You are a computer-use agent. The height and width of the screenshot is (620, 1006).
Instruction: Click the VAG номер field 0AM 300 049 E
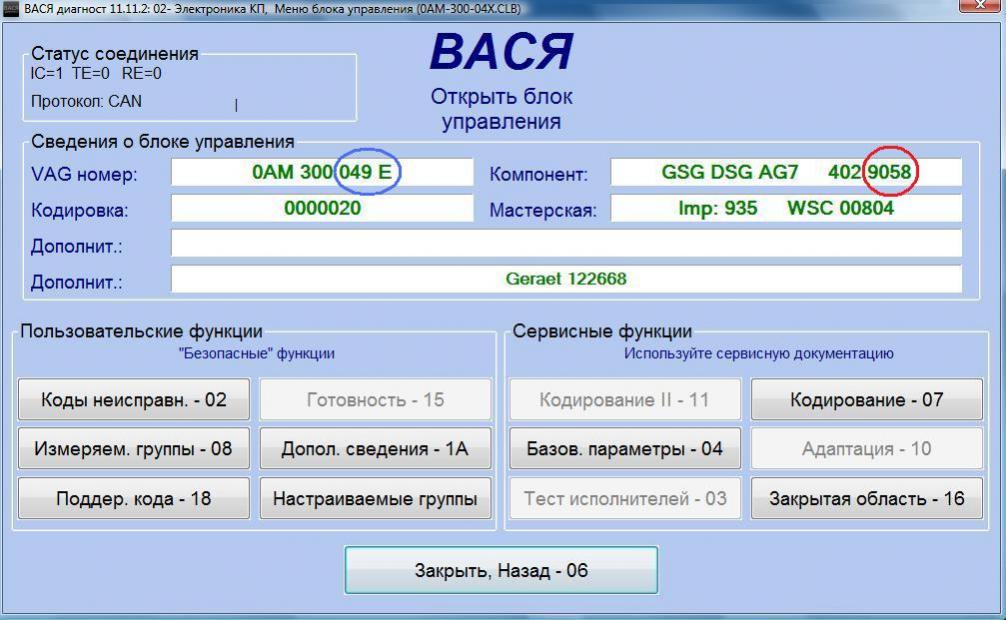tap(322, 172)
